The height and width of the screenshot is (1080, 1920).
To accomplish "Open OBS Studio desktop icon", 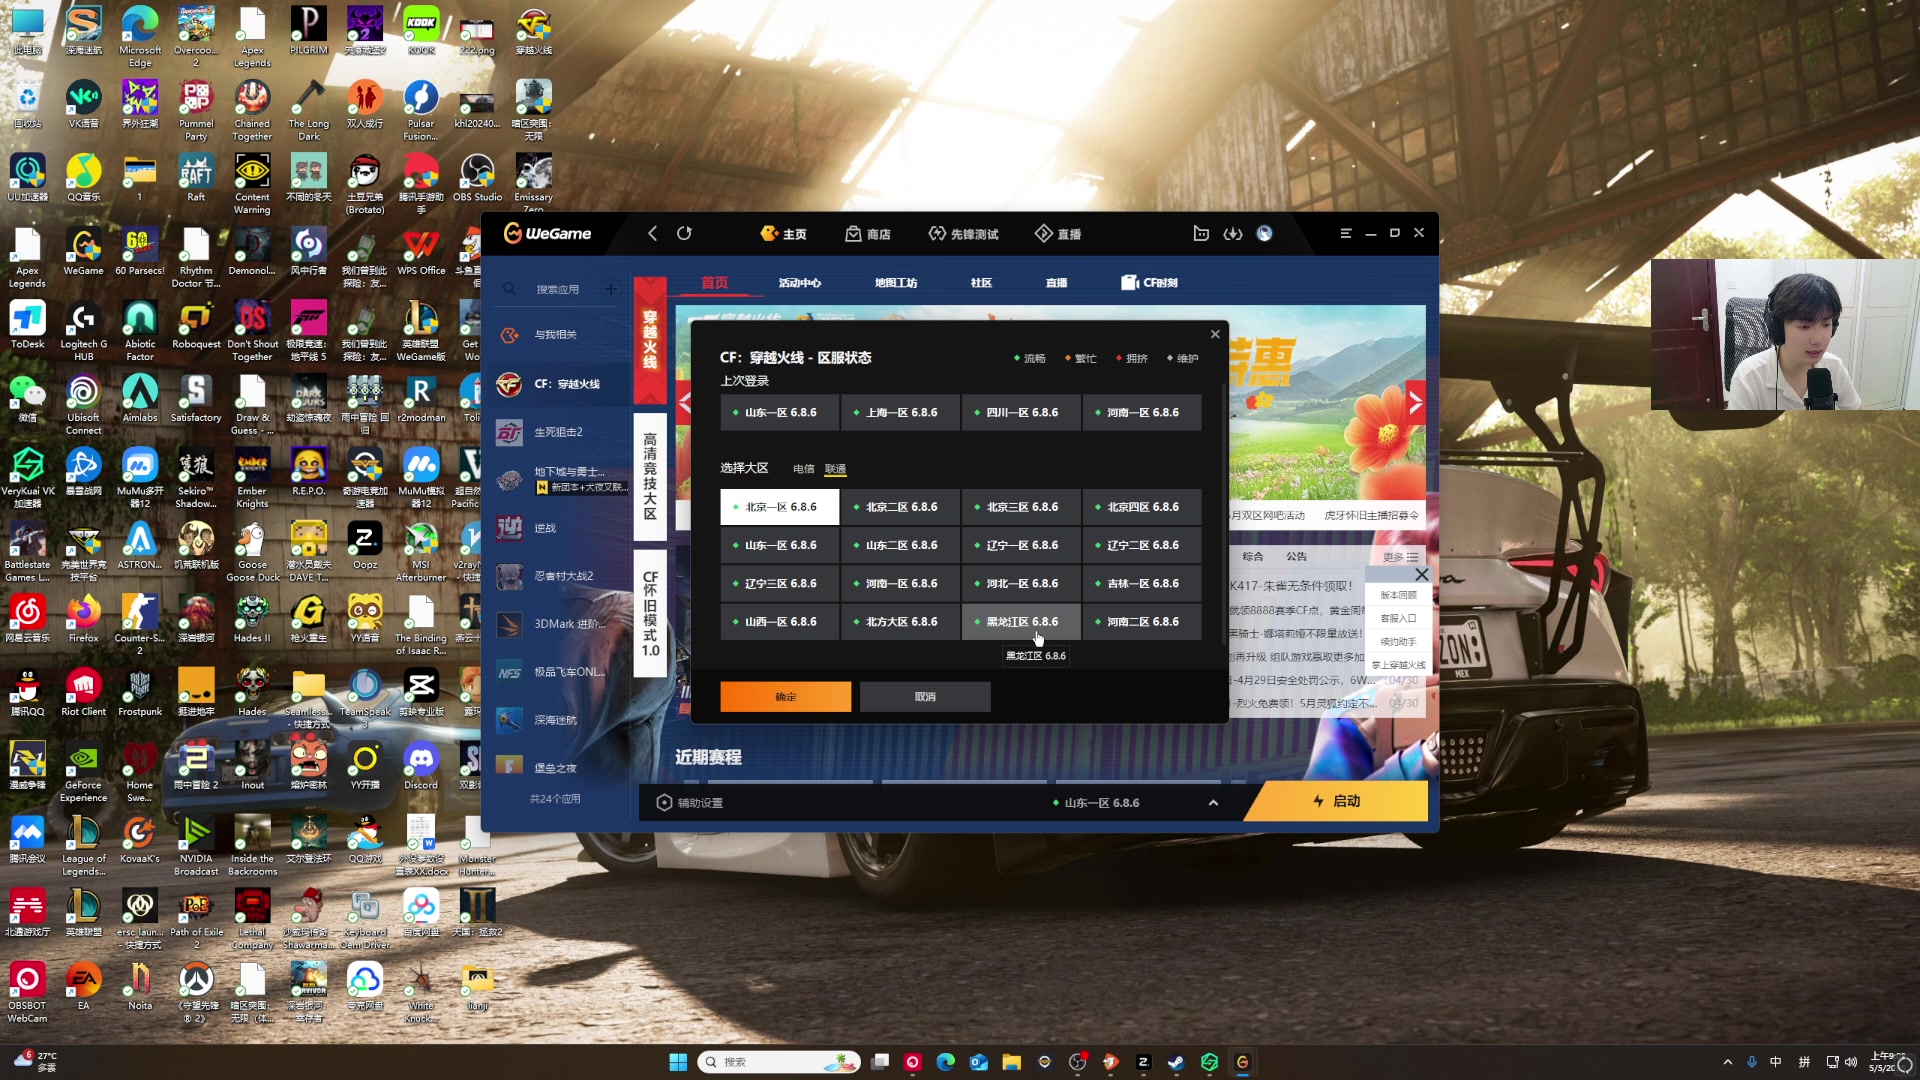I will (477, 178).
